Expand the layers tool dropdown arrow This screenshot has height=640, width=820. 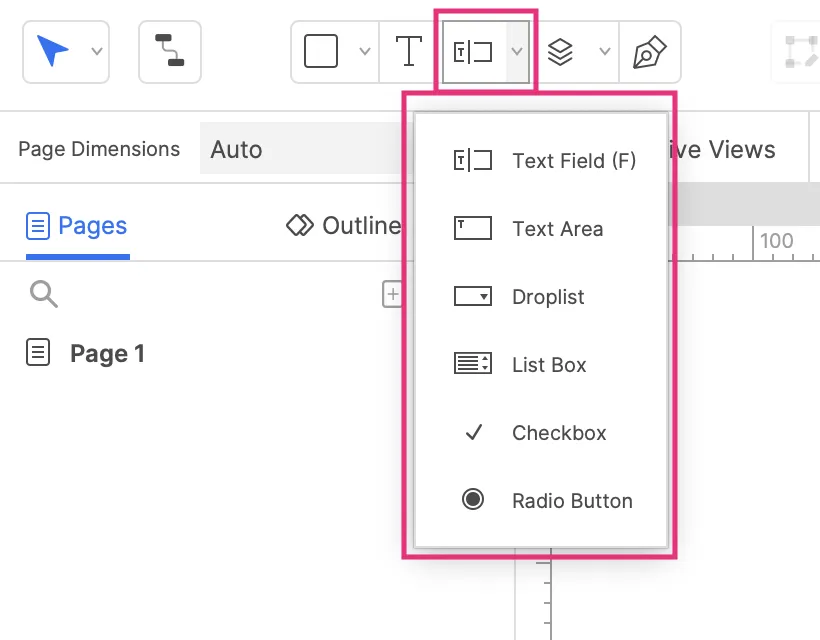click(604, 52)
